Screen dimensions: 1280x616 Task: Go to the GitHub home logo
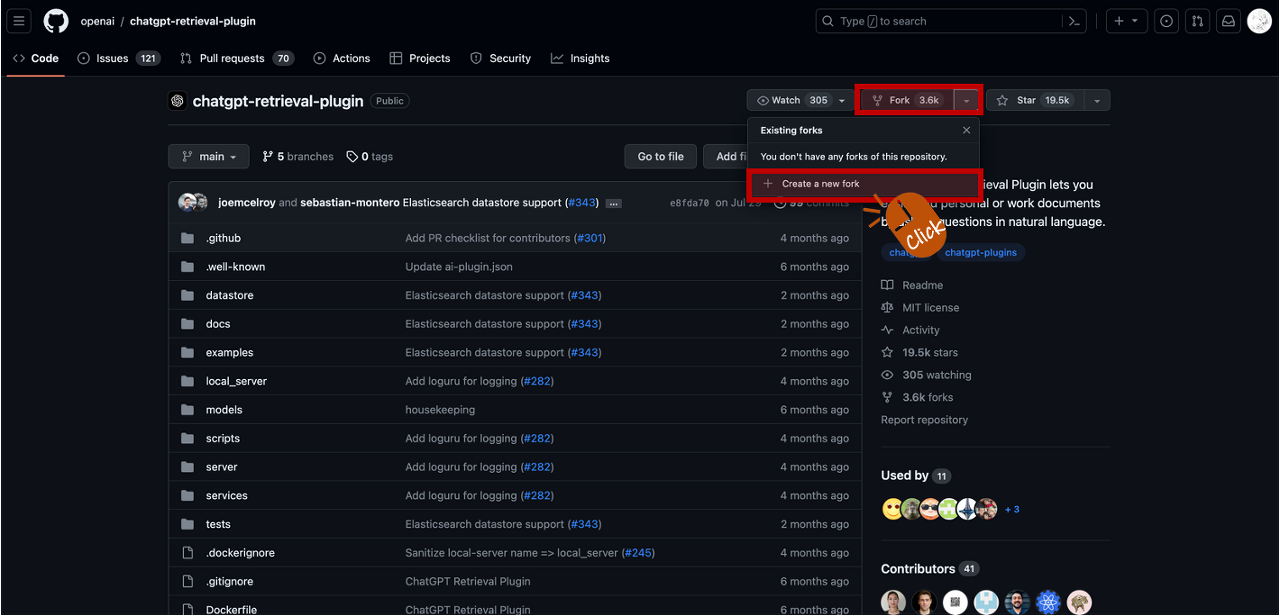click(x=56, y=21)
